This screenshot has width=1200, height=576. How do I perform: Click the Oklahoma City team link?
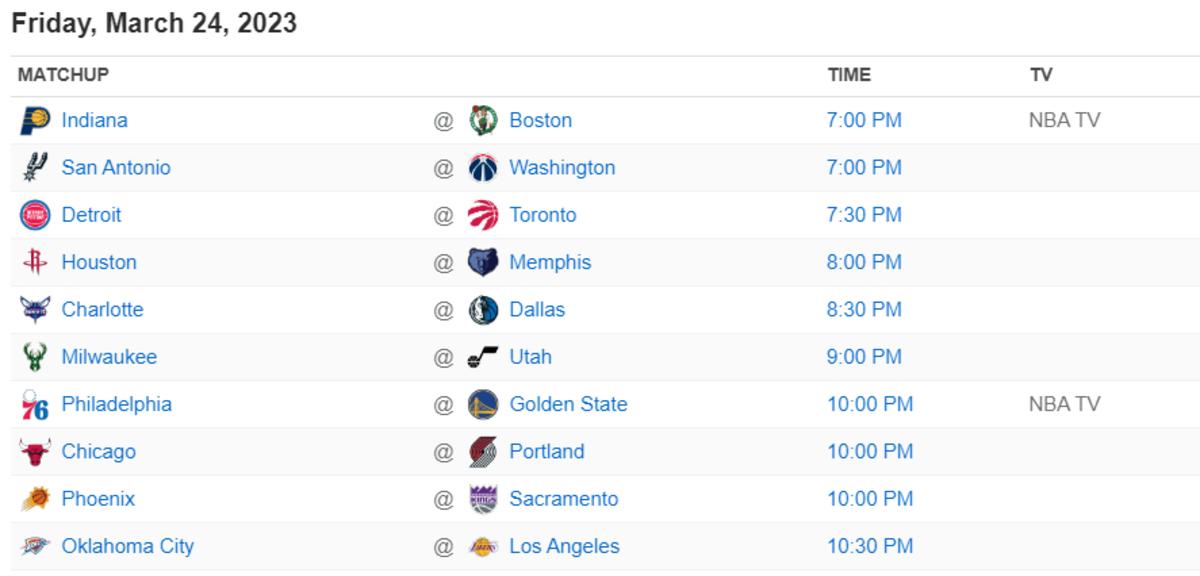[x=128, y=546]
